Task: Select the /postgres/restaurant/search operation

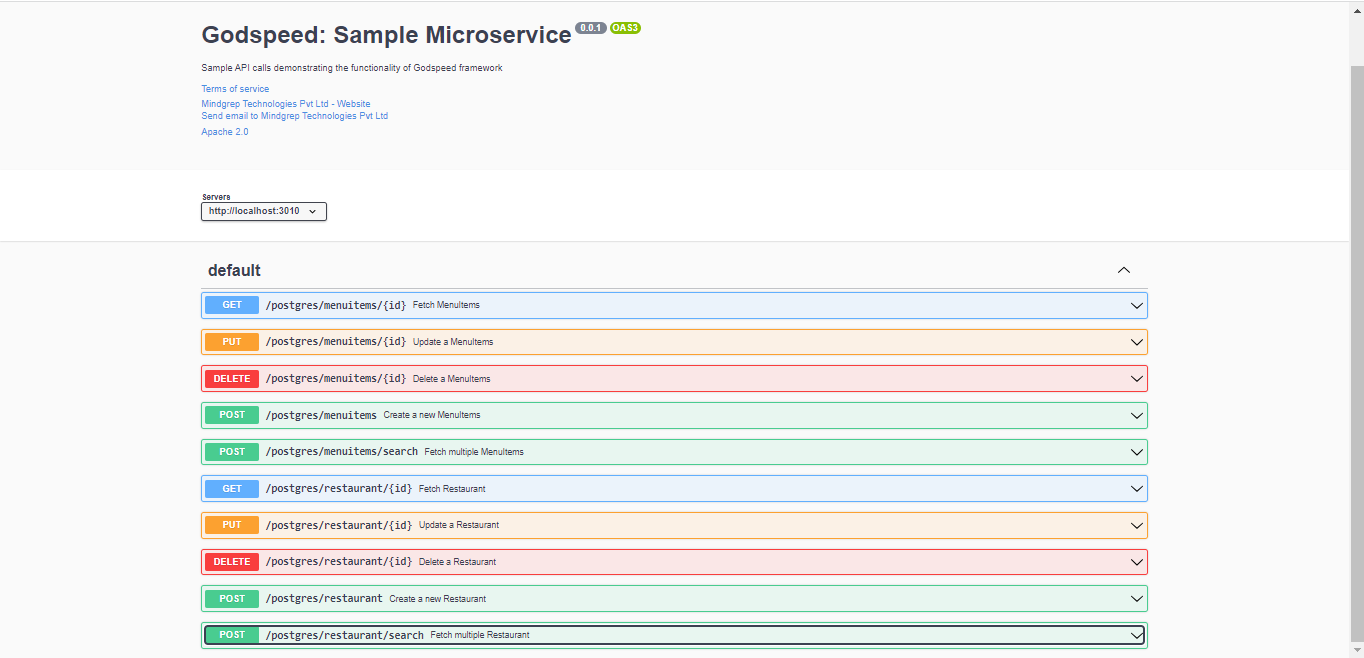Action: point(674,634)
